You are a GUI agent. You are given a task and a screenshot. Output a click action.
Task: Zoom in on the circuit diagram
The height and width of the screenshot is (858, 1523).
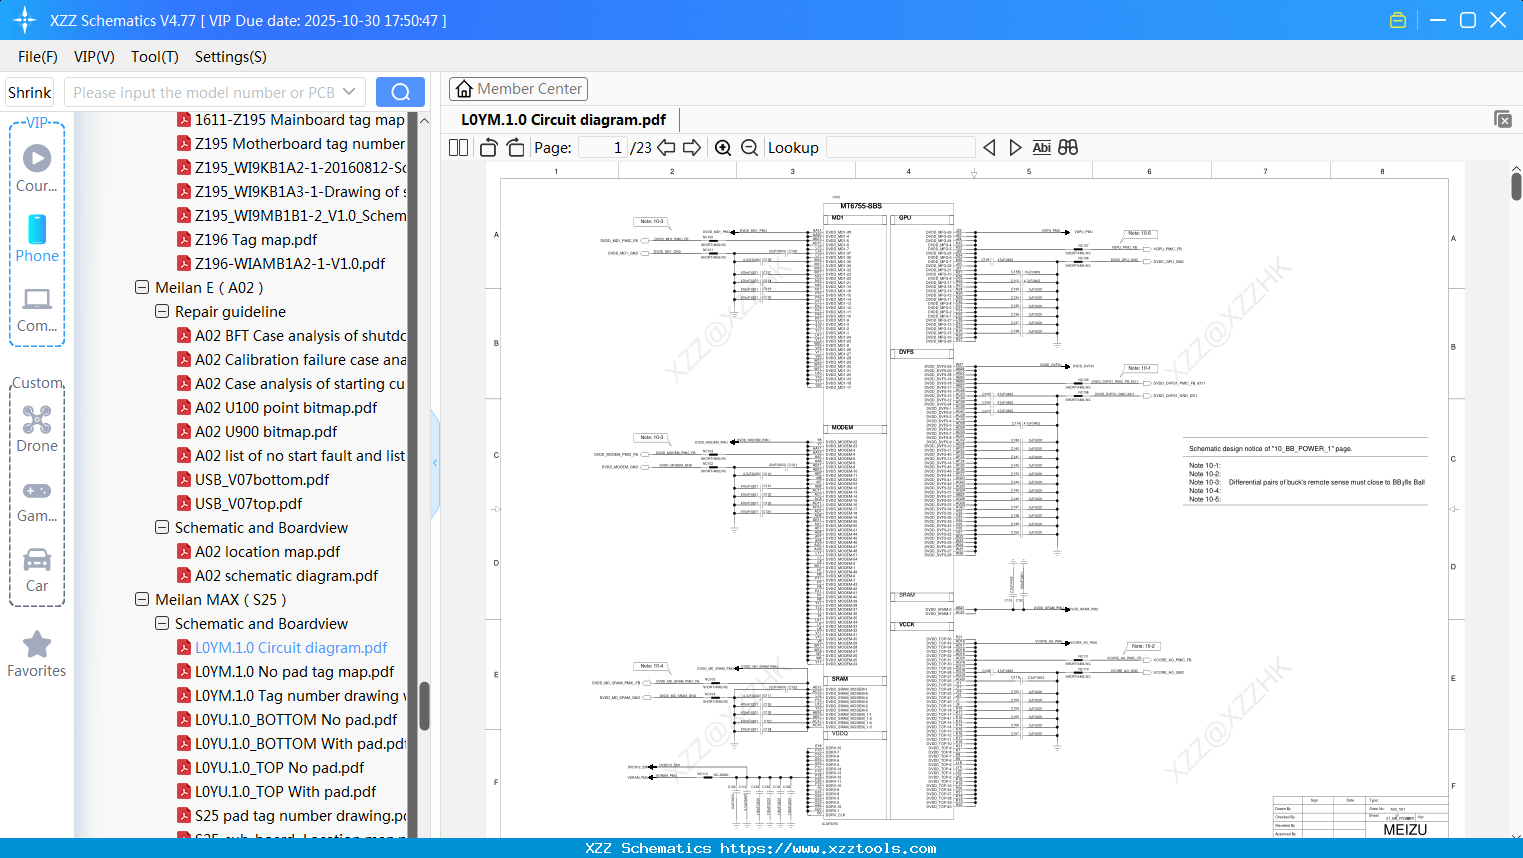(x=722, y=147)
